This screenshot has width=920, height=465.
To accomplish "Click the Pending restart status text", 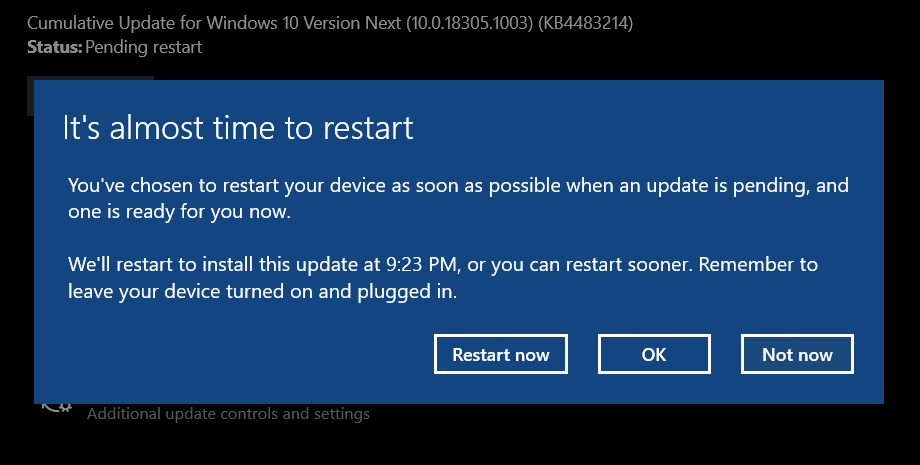I will coord(144,47).
